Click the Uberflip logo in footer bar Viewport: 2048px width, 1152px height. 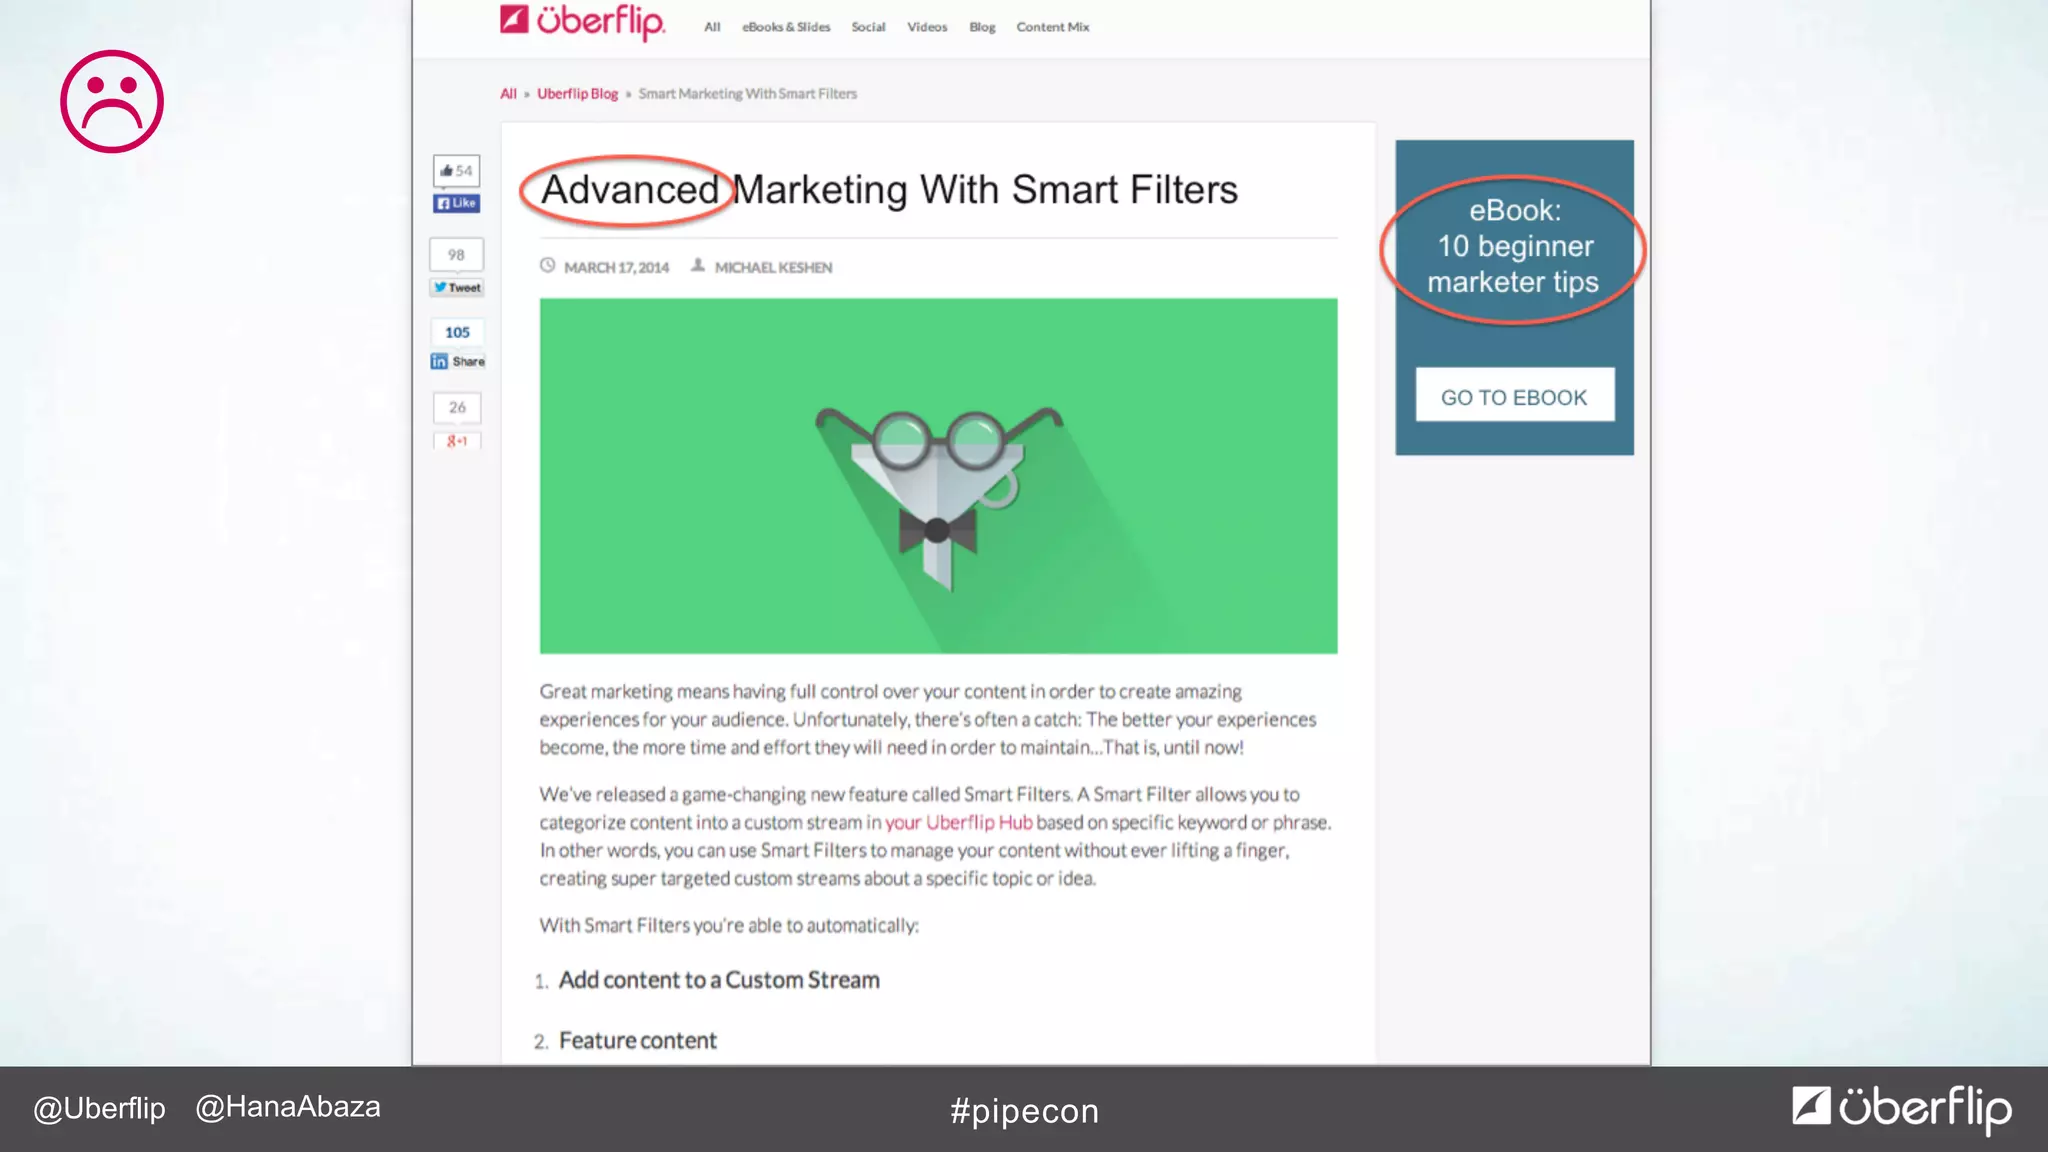click(x=1901, y=1108)
